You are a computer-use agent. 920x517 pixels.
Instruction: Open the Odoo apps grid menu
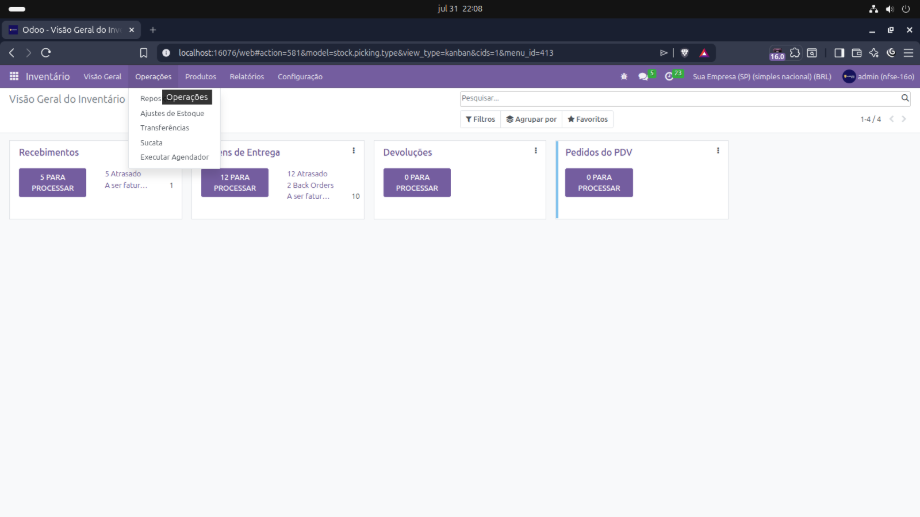tap(14, 76)
